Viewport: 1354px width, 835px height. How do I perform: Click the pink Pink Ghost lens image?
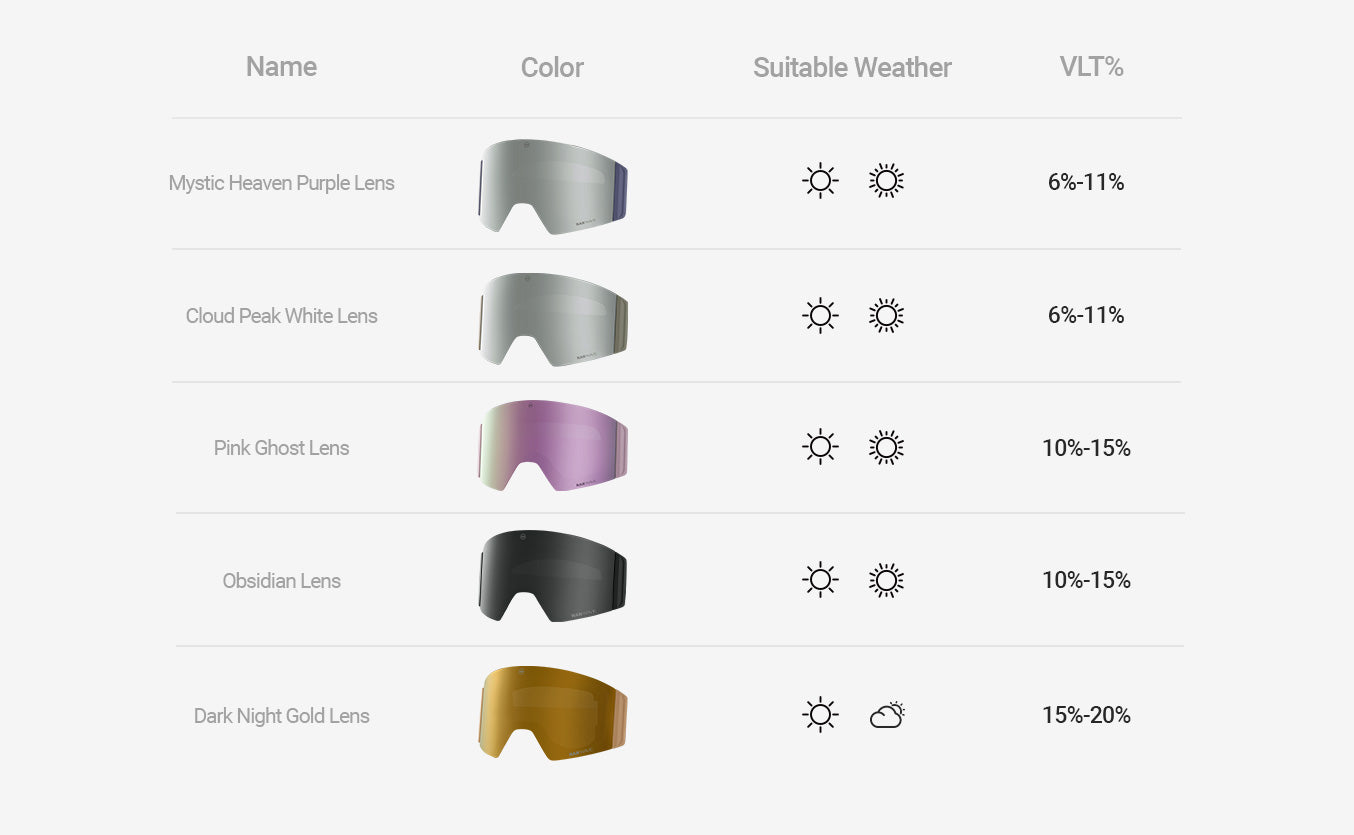pos(552,446)
